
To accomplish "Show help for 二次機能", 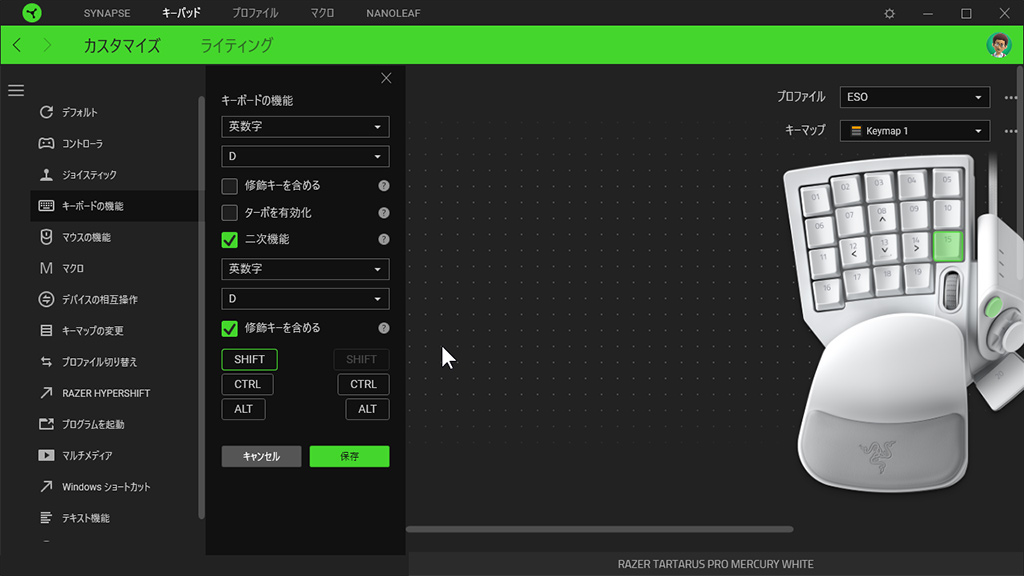I will [x=383, y=240].
